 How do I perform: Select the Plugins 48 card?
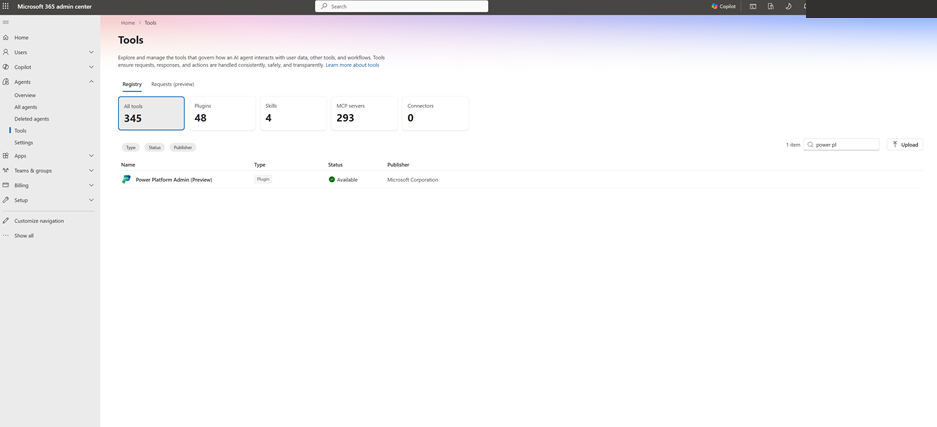click(222, 113)
